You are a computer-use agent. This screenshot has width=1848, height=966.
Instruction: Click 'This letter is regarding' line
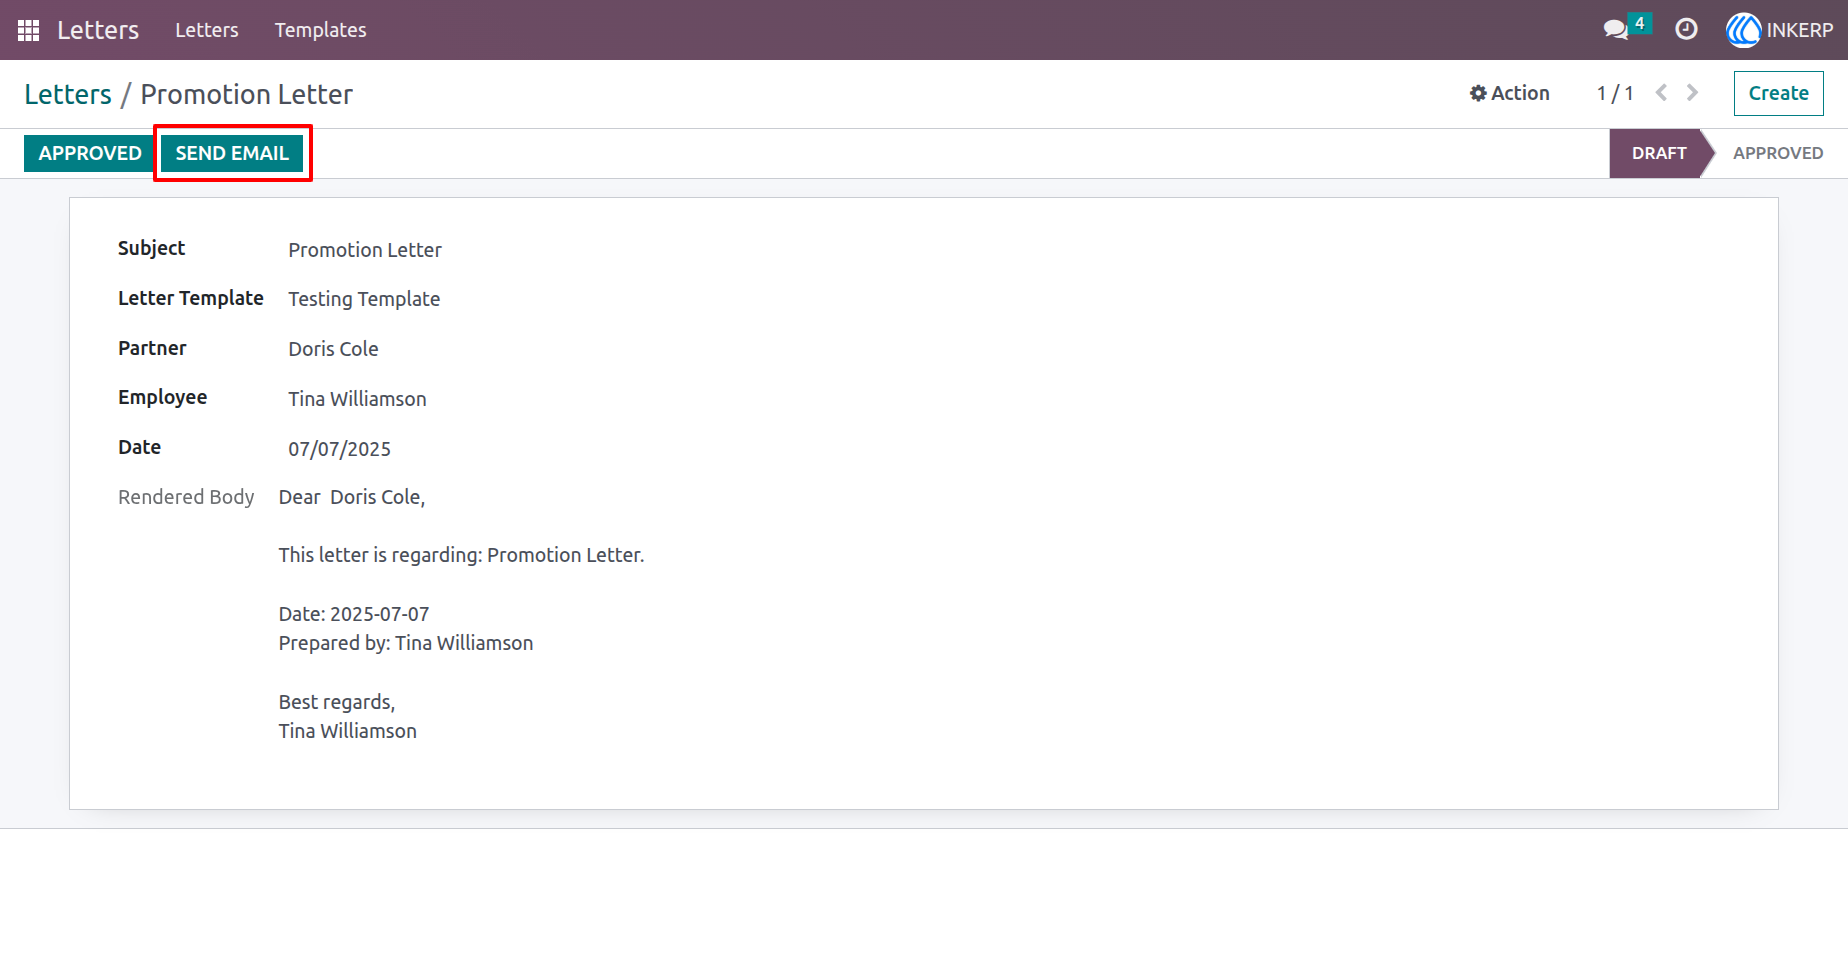[461, 555]
